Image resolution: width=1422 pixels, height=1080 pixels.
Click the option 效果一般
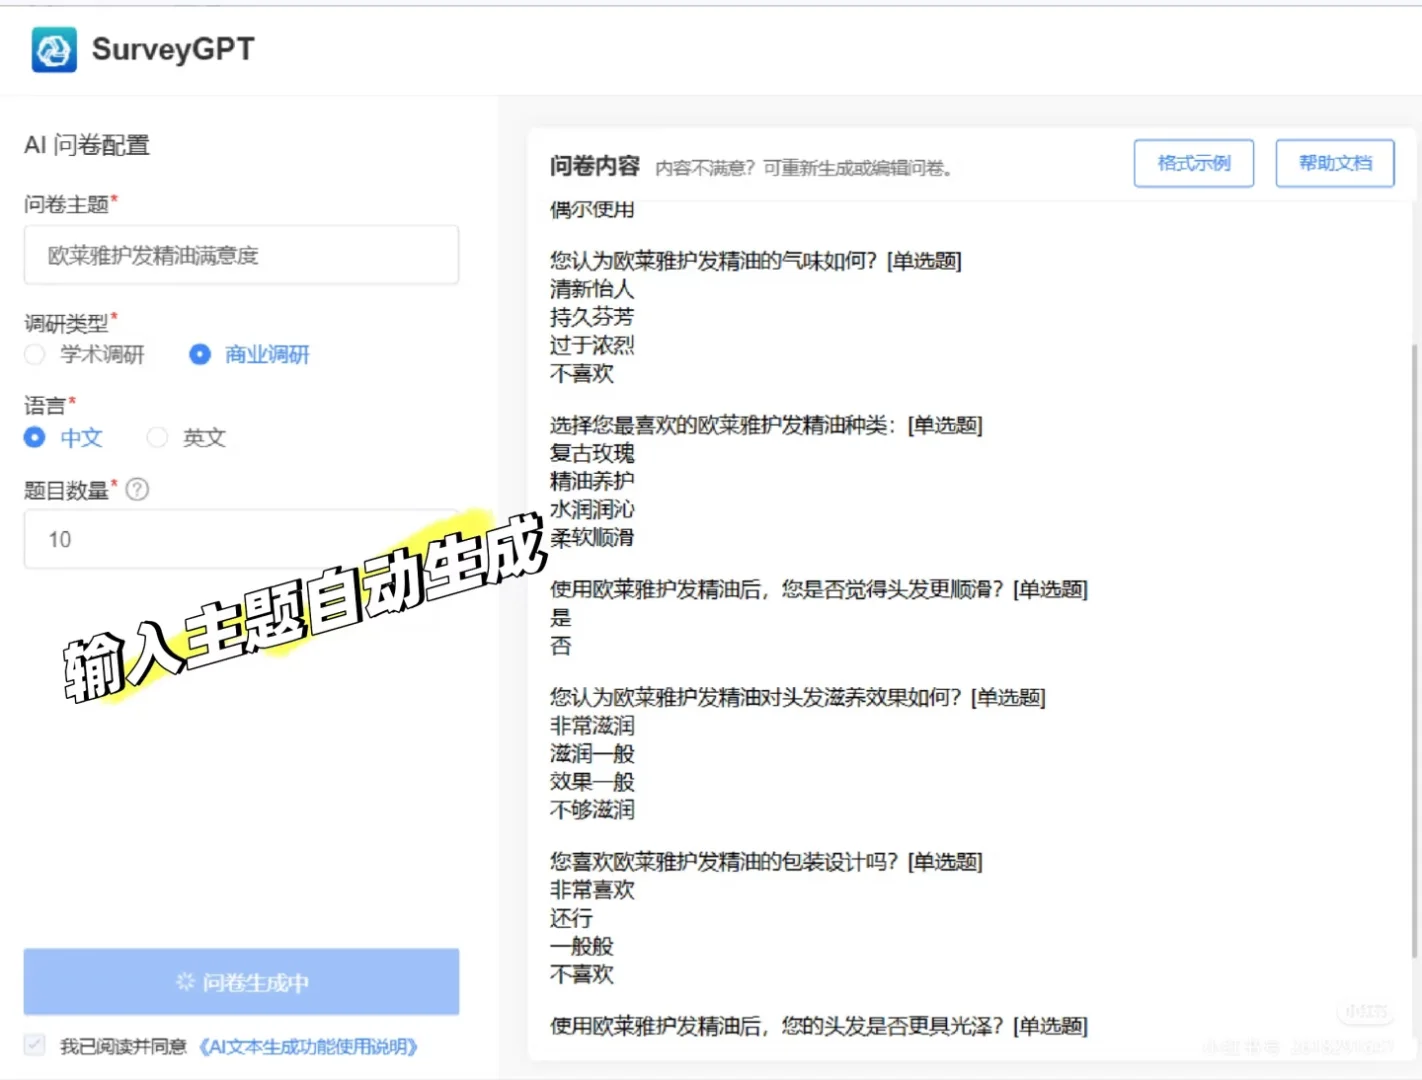pos(592,781)
